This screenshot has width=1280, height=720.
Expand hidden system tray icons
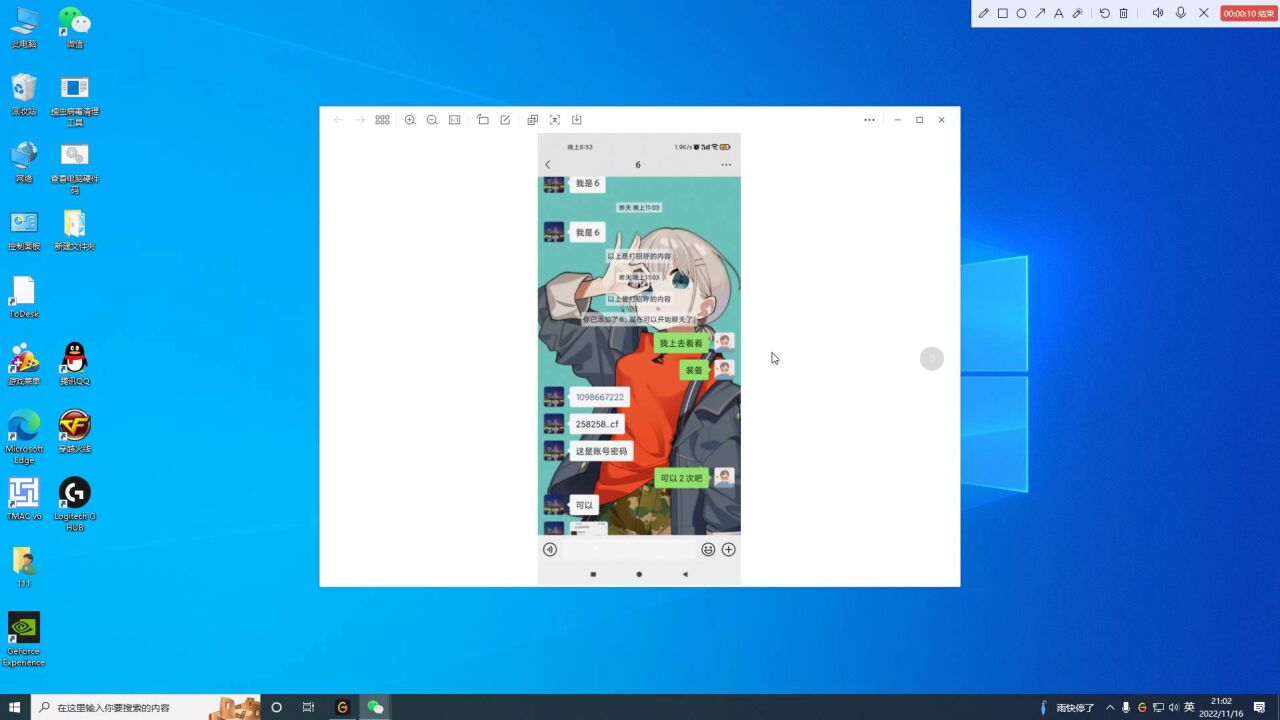coord(1110,707)
